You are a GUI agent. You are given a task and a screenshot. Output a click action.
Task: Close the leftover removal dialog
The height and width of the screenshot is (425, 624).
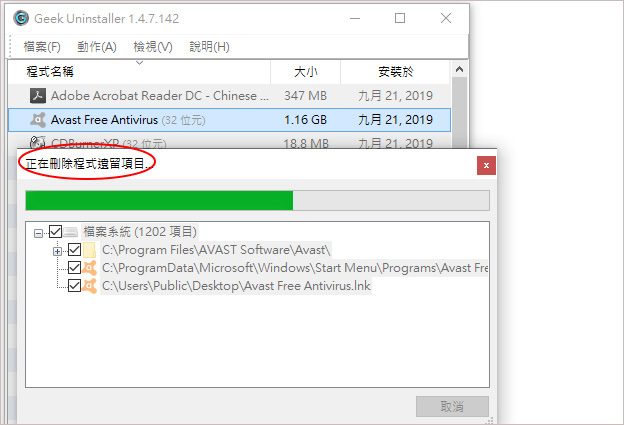click(x=486, y=166)
